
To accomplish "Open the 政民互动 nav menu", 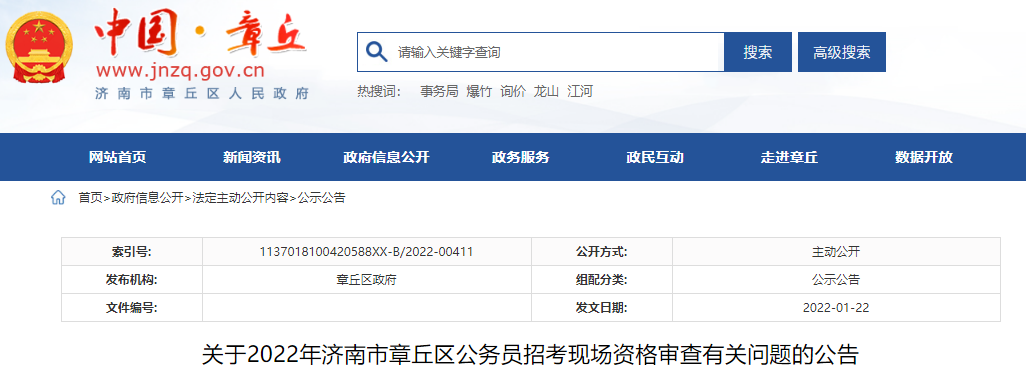I will (x=655, y=157).
